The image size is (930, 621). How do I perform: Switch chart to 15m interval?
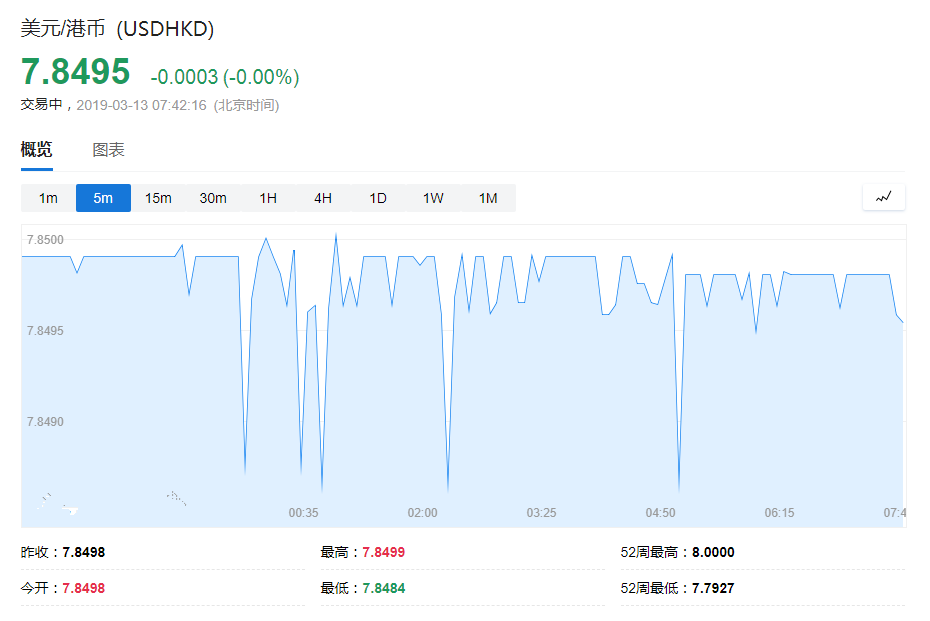[158, 198]
